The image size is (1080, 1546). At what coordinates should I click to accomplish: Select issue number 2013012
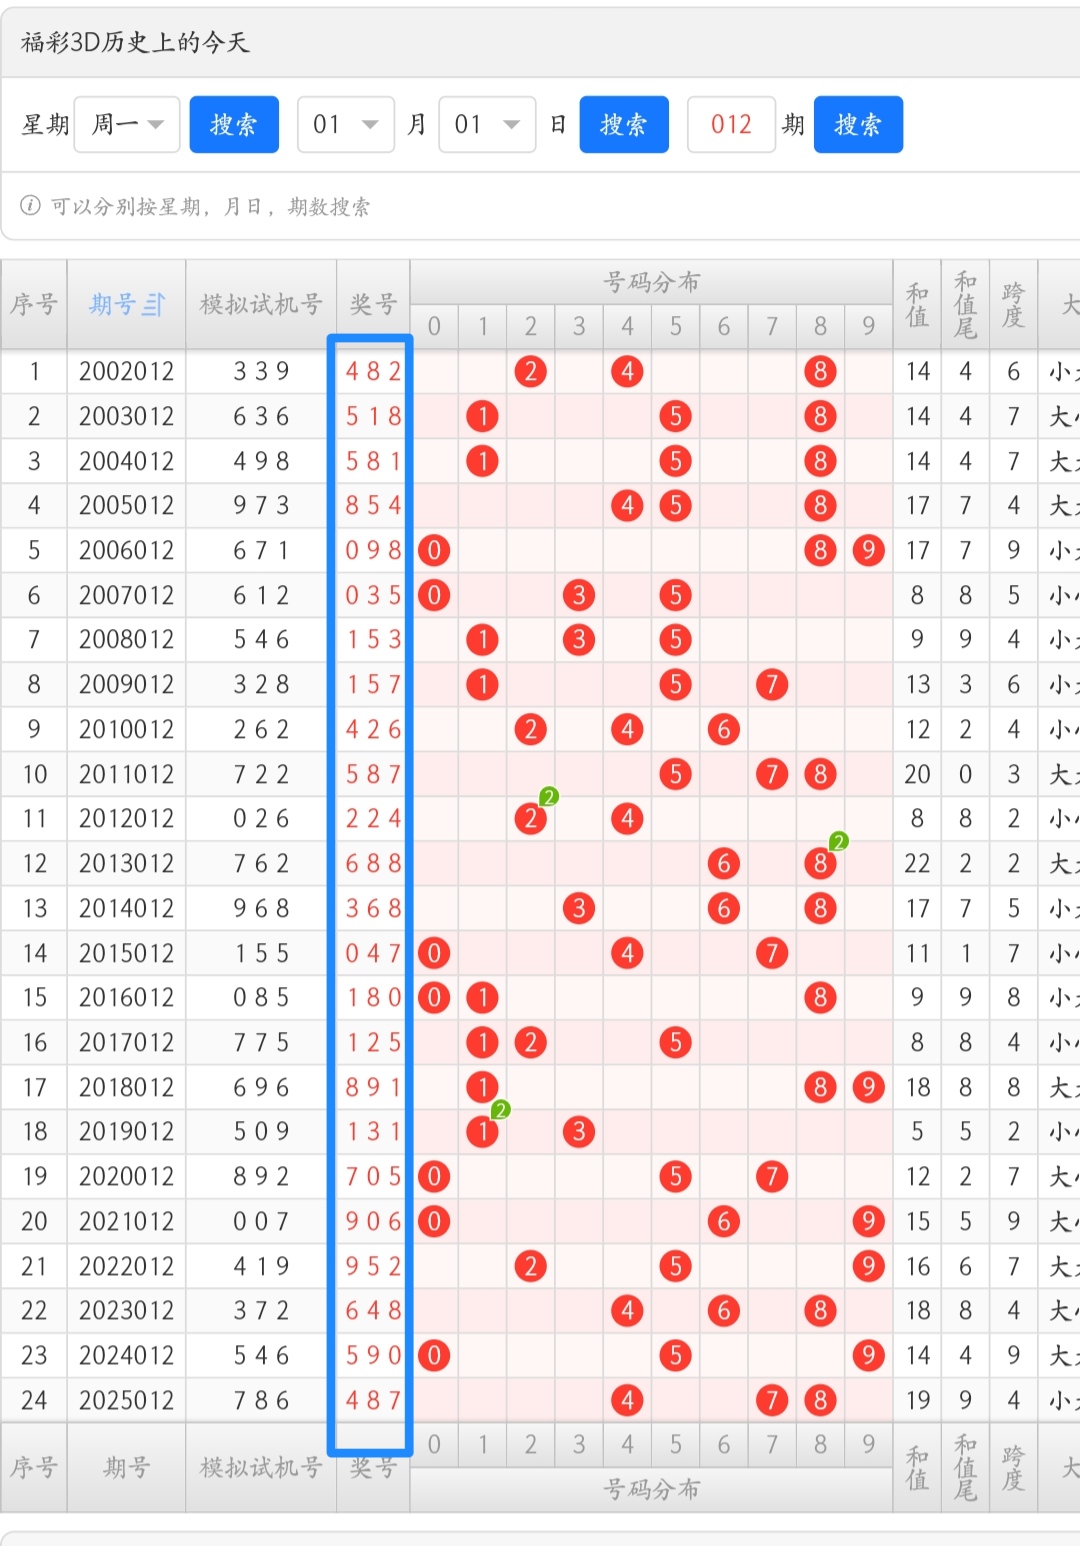click(126, 863)
